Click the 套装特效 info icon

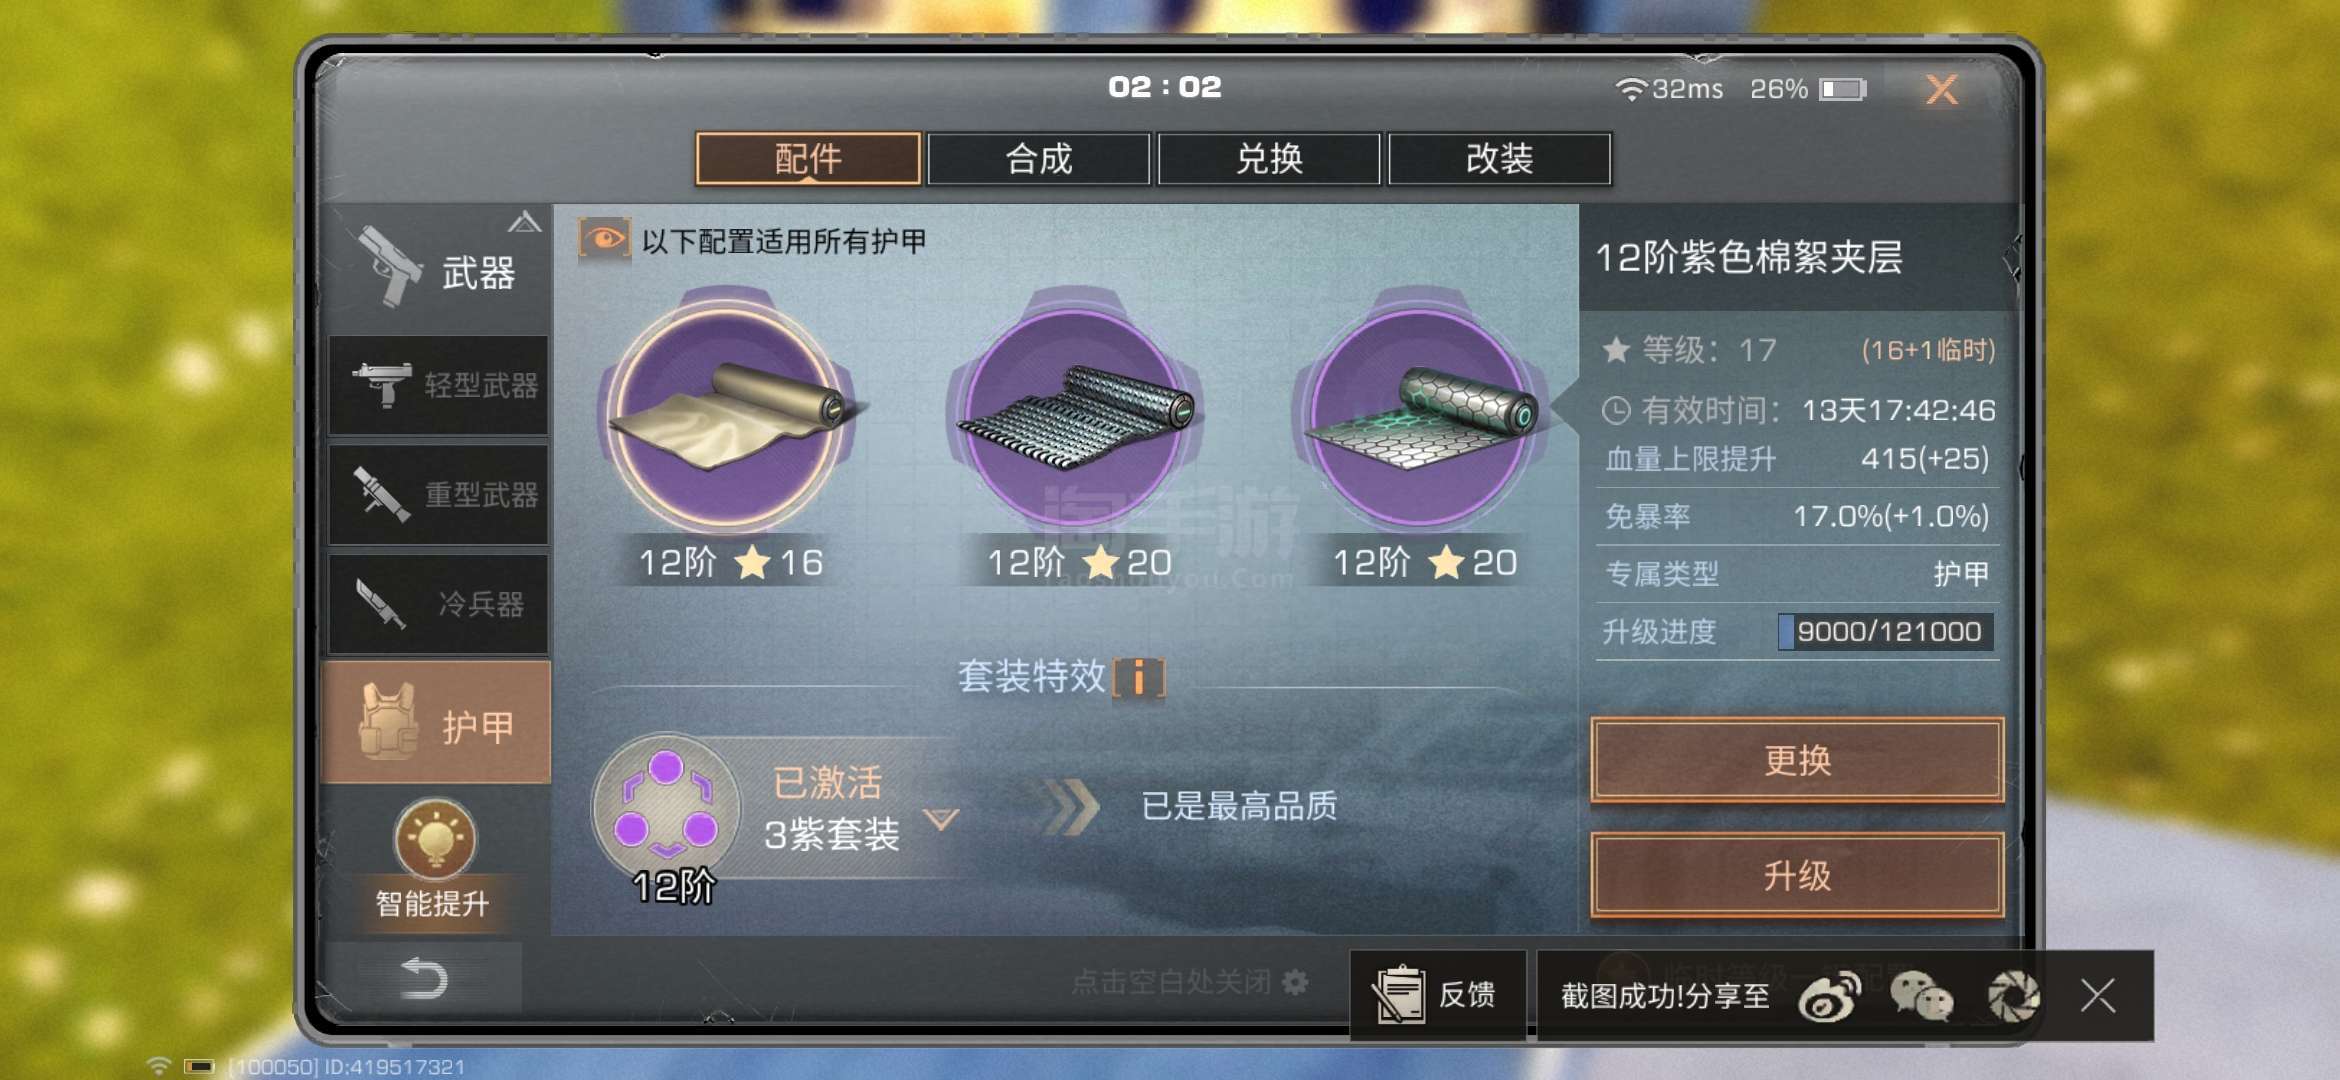(1139, 677)
